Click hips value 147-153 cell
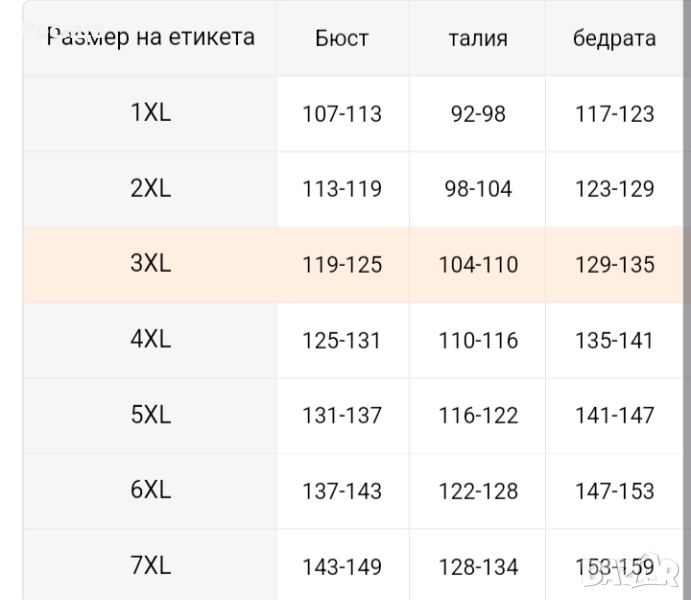Viewport: 691px width, 600px height. point(614,492)
